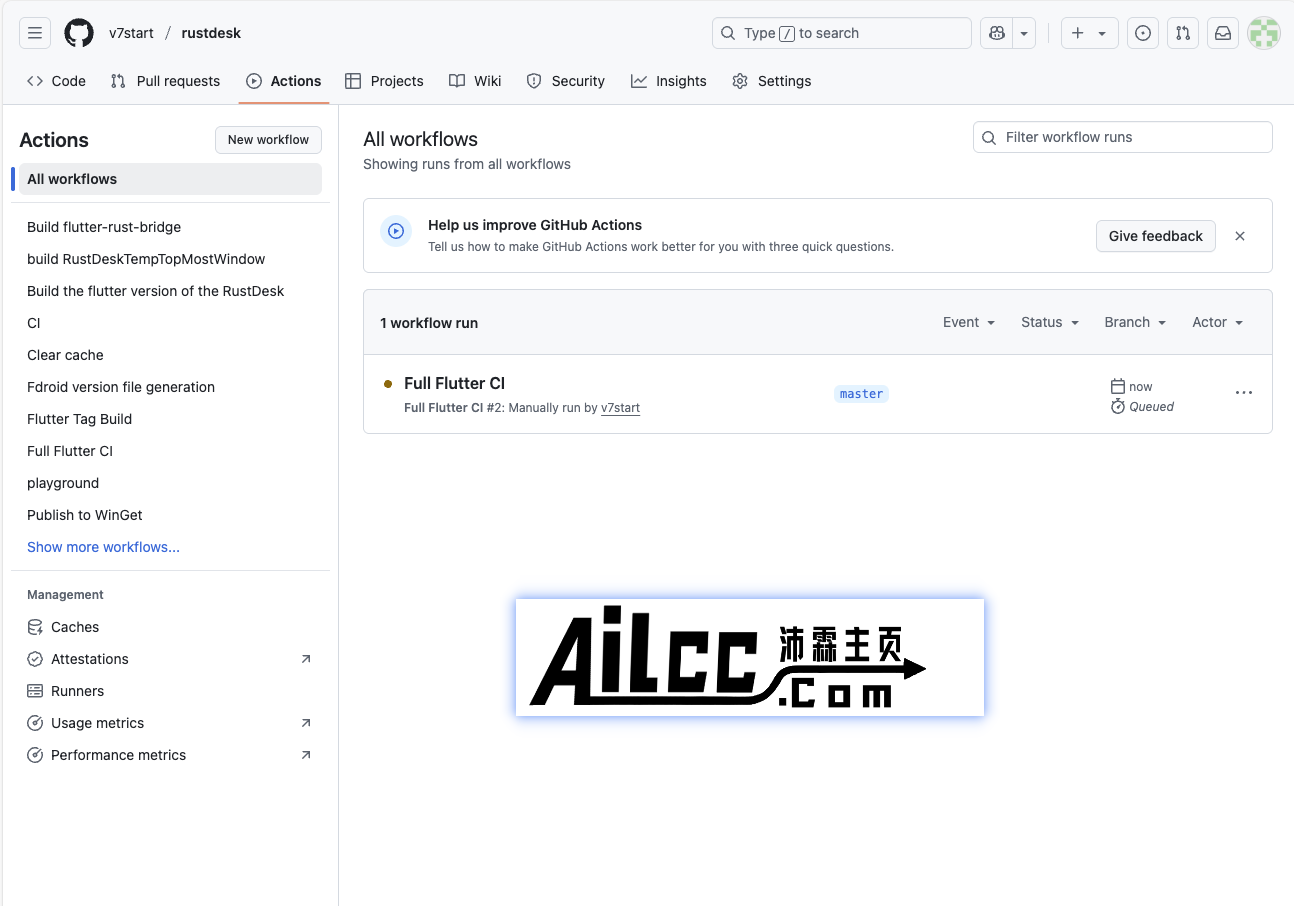This screenshot has height=906, width=1294.
Task: Focus the Filter workflow runs field
Action: 1123,137
